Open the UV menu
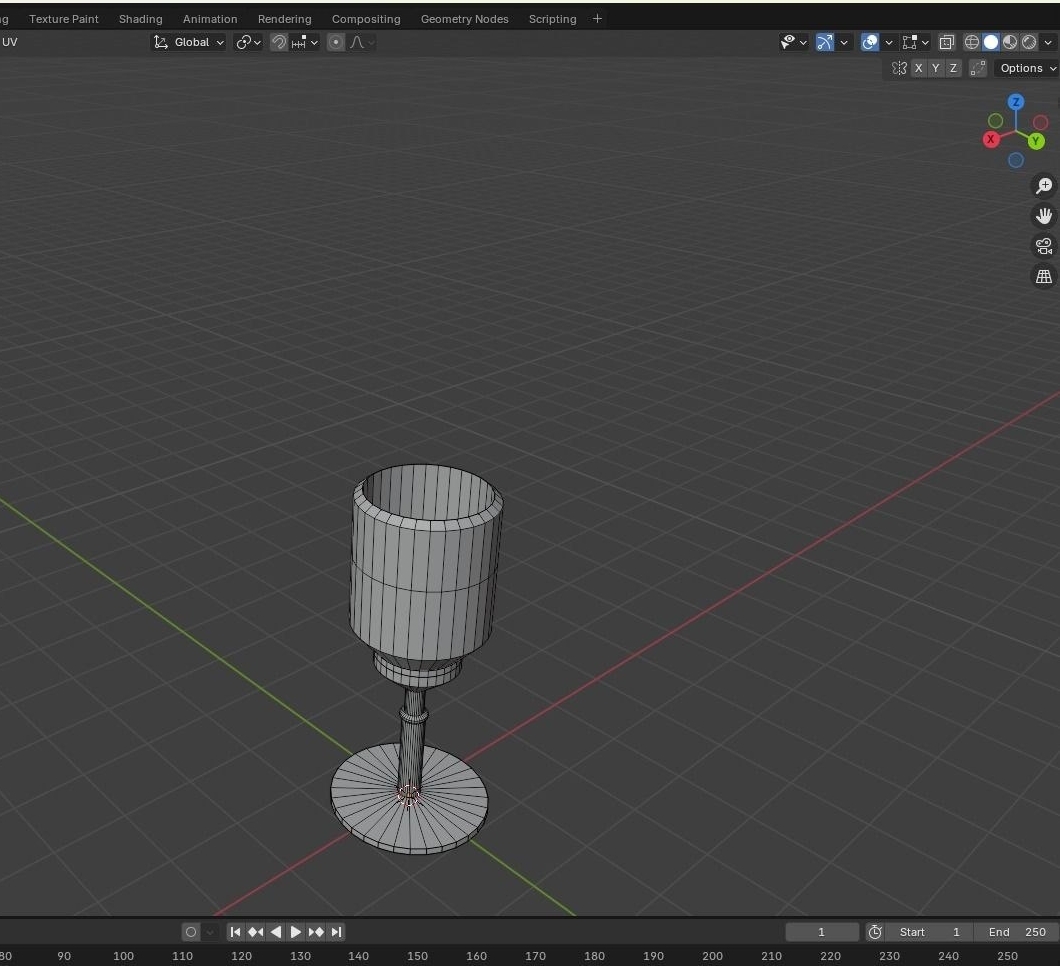1060x966 pixels. click(x=9, y=42)
